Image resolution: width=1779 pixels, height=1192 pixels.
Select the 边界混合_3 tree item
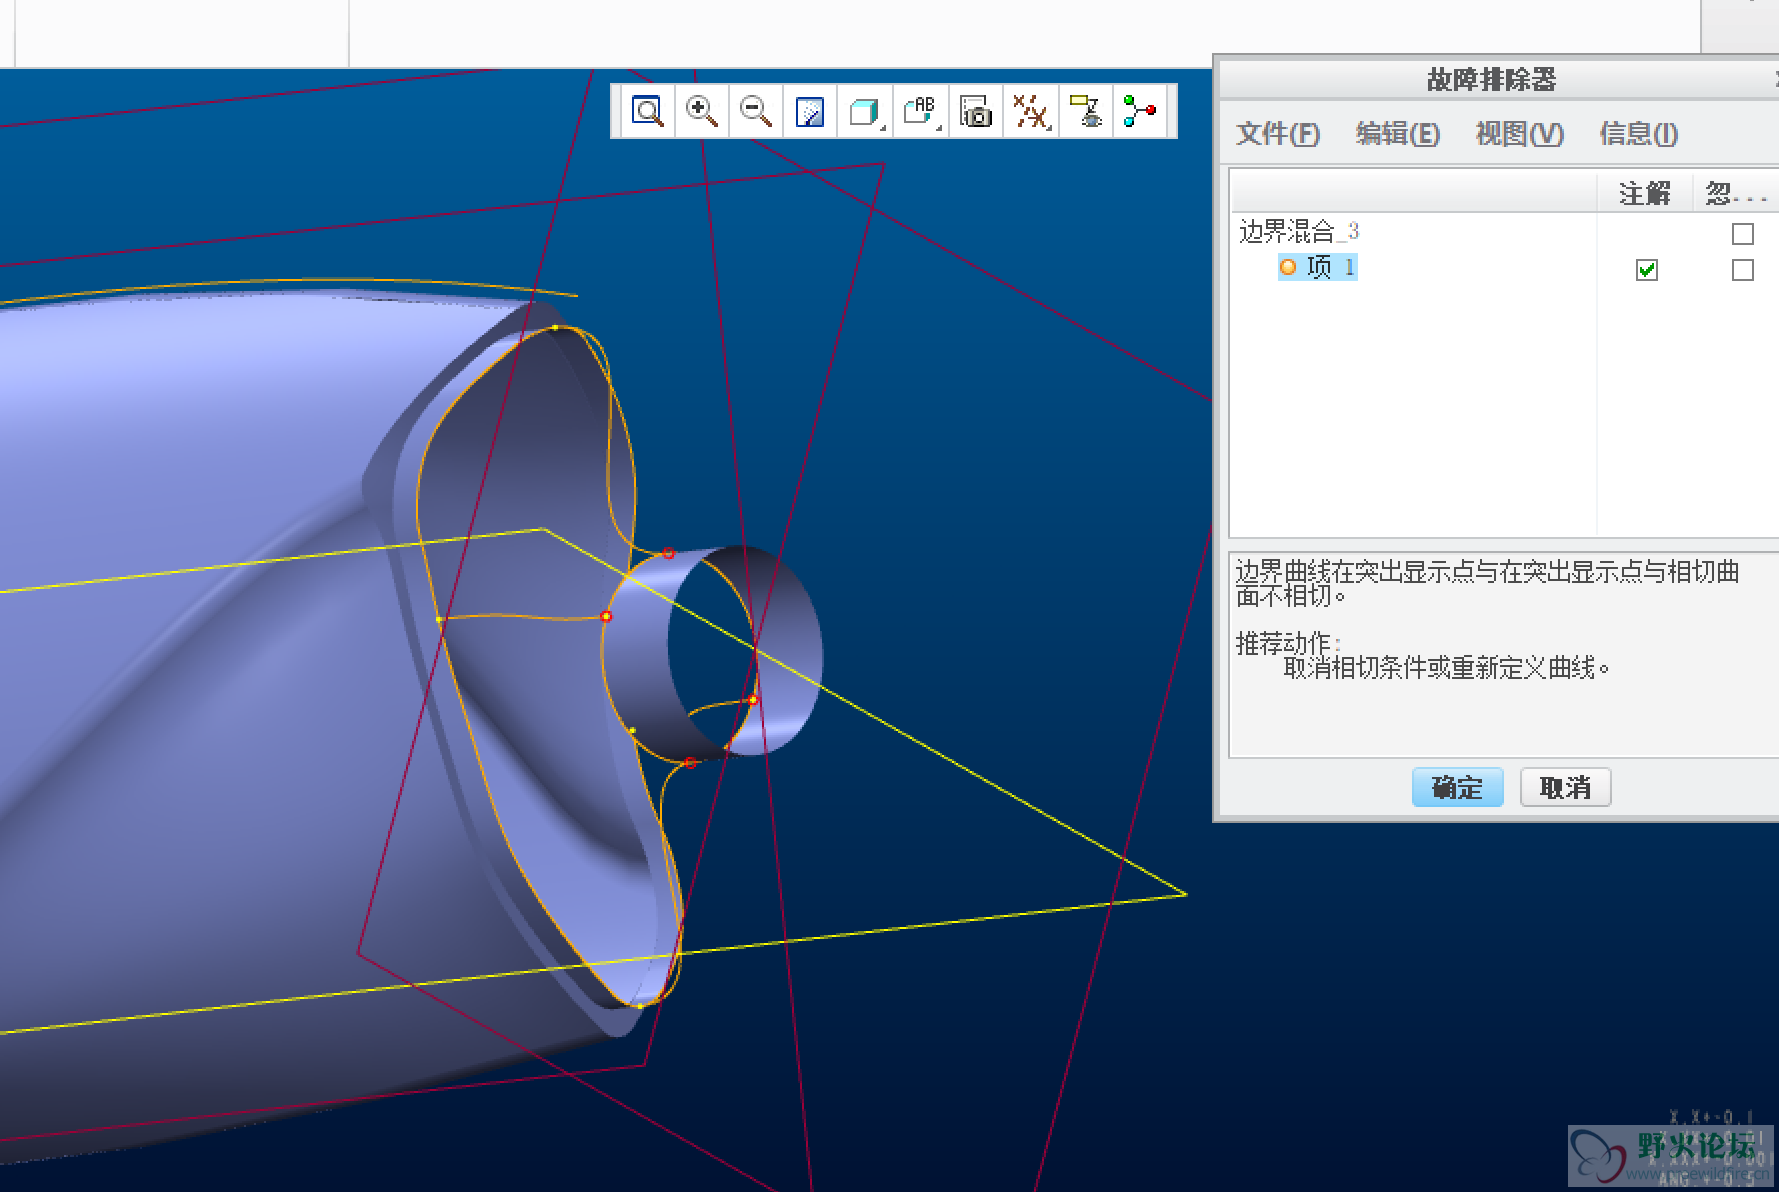(x=1298, y=232)
